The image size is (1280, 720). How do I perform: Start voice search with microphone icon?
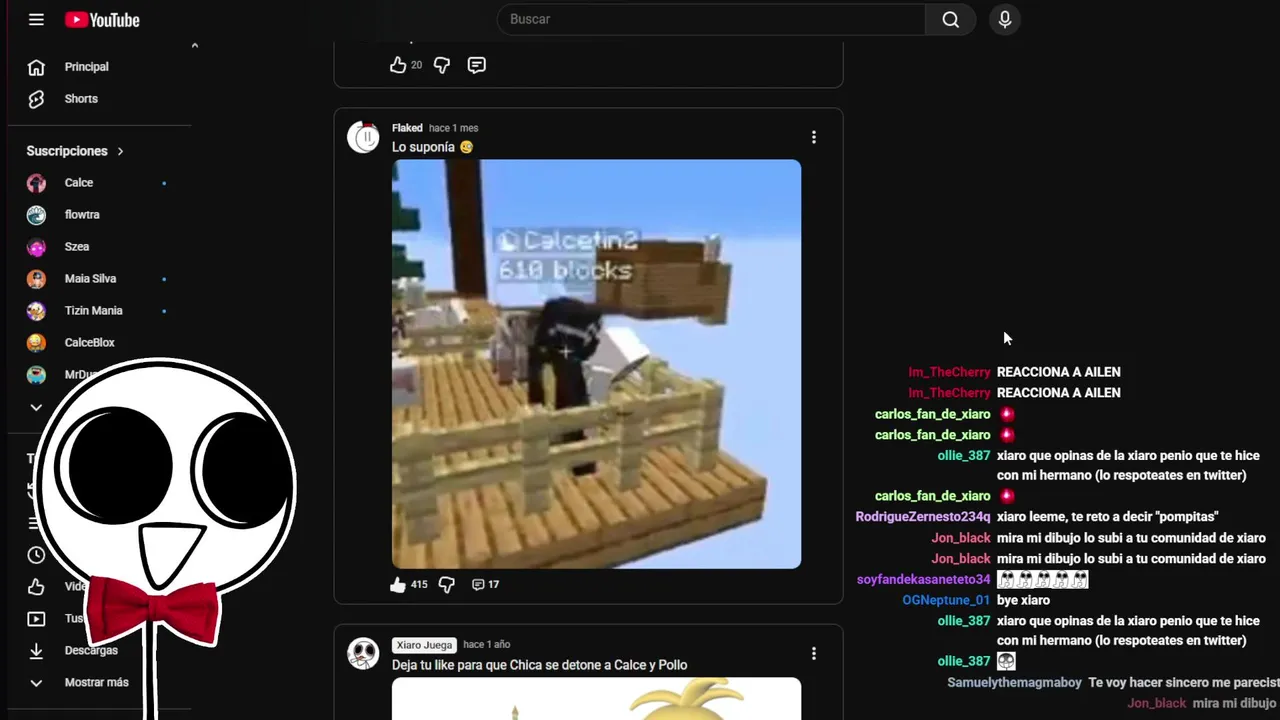[x=1005, y=19]
